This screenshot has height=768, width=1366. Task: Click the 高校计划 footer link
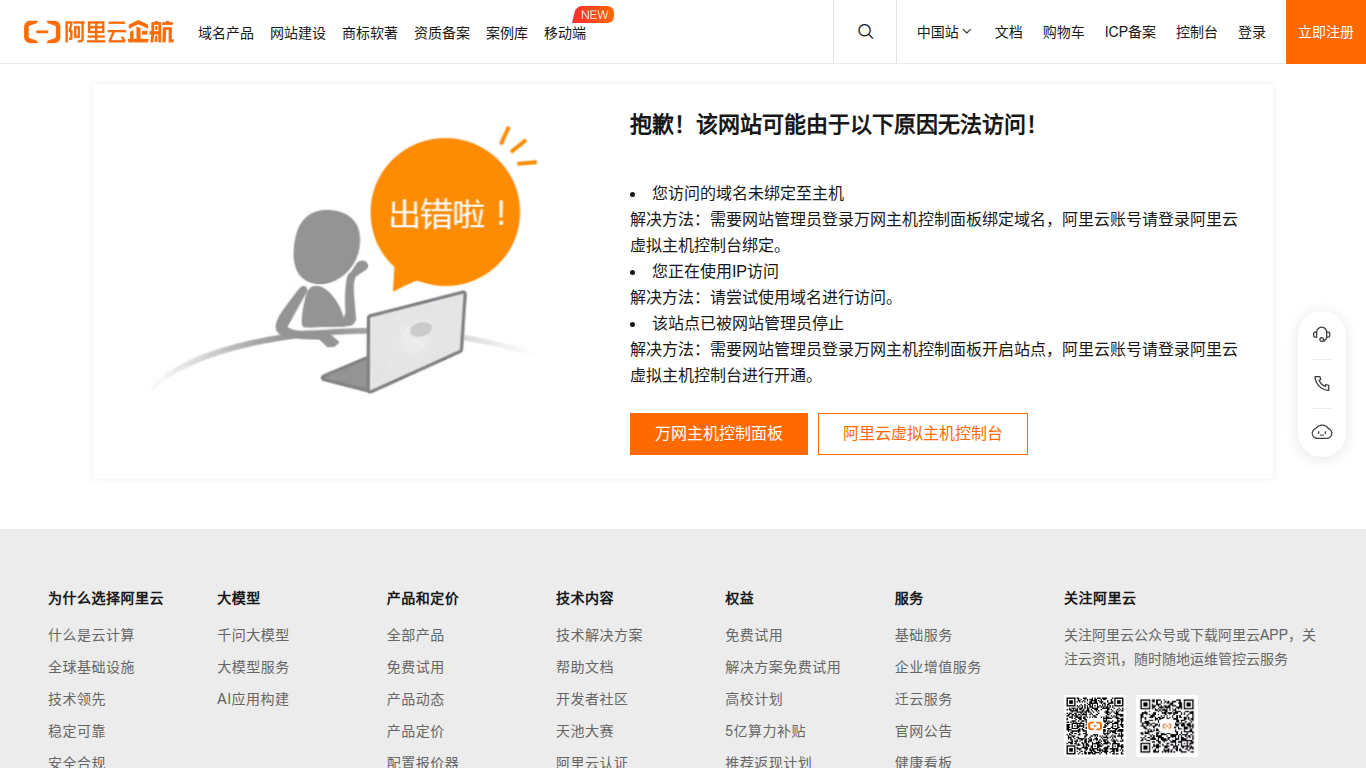tap(754, 699)
